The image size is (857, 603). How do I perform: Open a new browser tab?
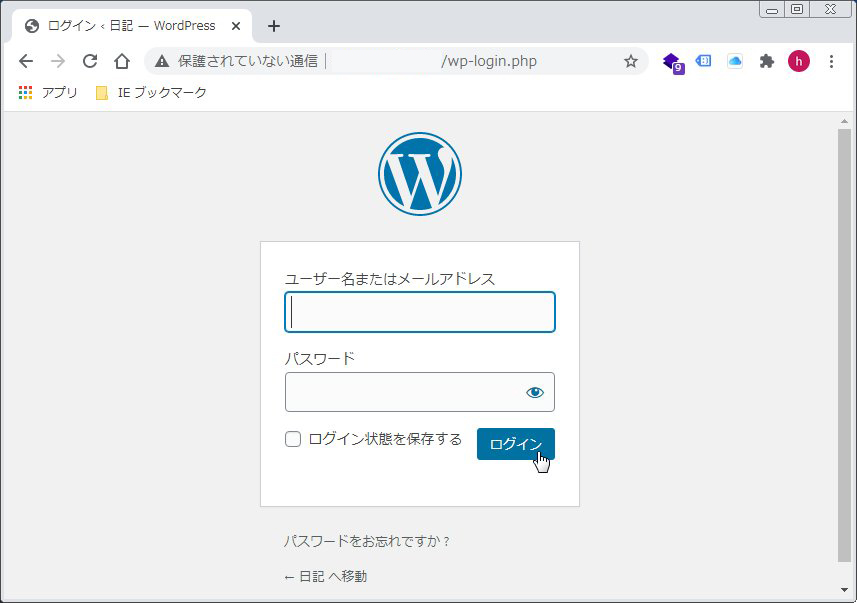pos(274,26)
